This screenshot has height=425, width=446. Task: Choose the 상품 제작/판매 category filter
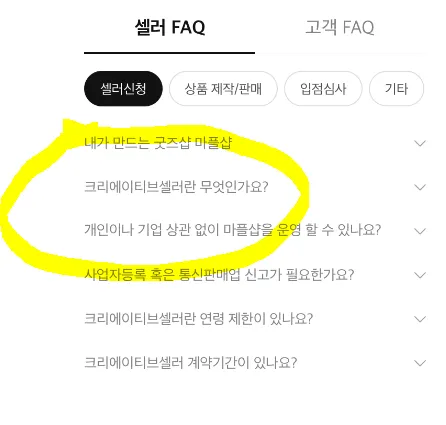coord(223,89)
